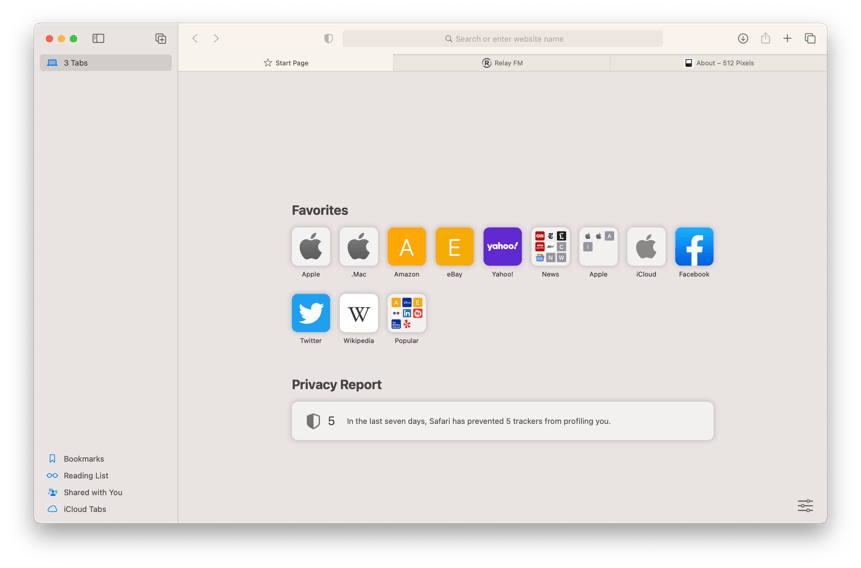Open the Twitter favorite
The image size is (861, 568).
point(311,313)
